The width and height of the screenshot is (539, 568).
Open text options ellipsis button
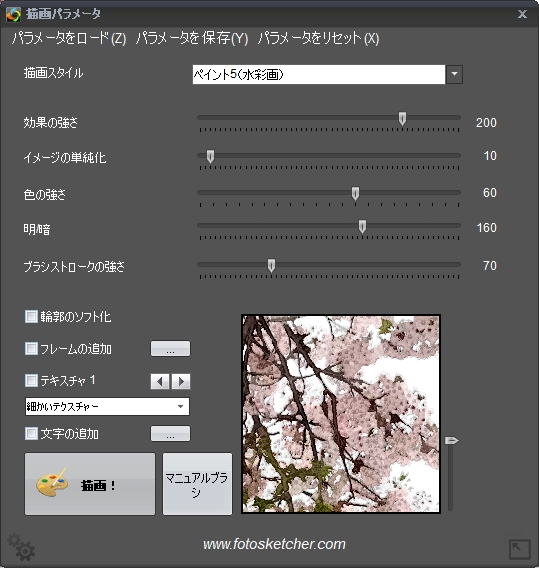(170, 434)
